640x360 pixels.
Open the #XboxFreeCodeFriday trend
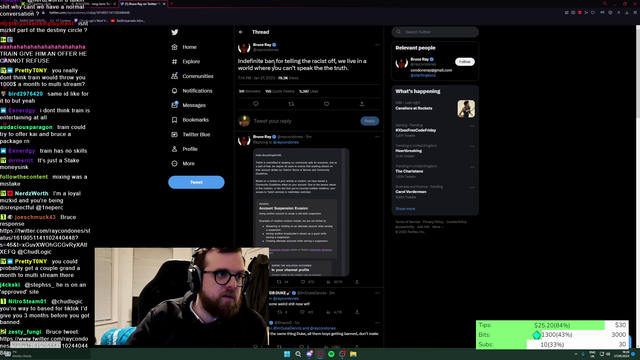(x=416, y=130)
